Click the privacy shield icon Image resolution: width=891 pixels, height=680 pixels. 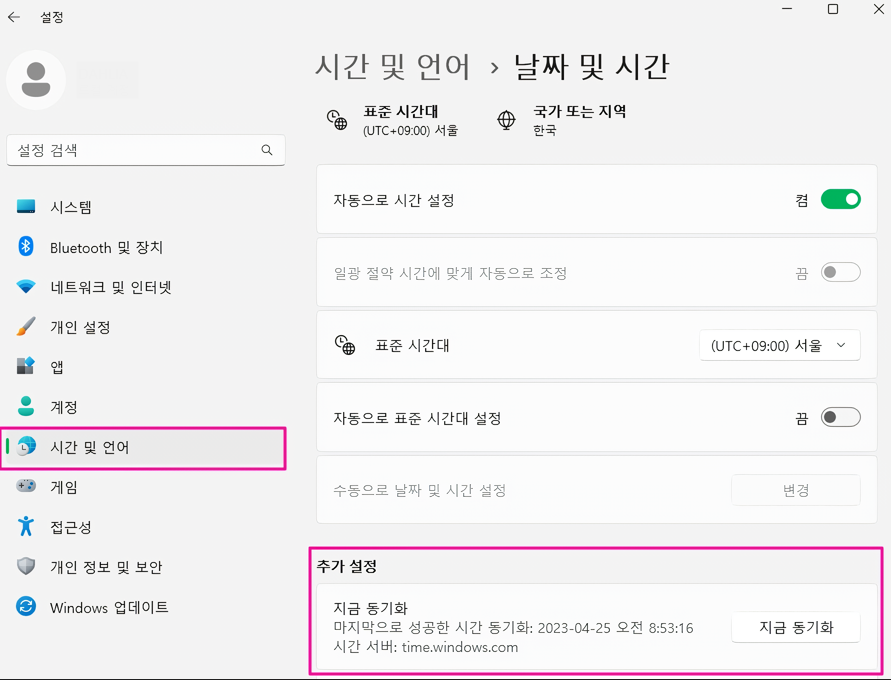26,567
